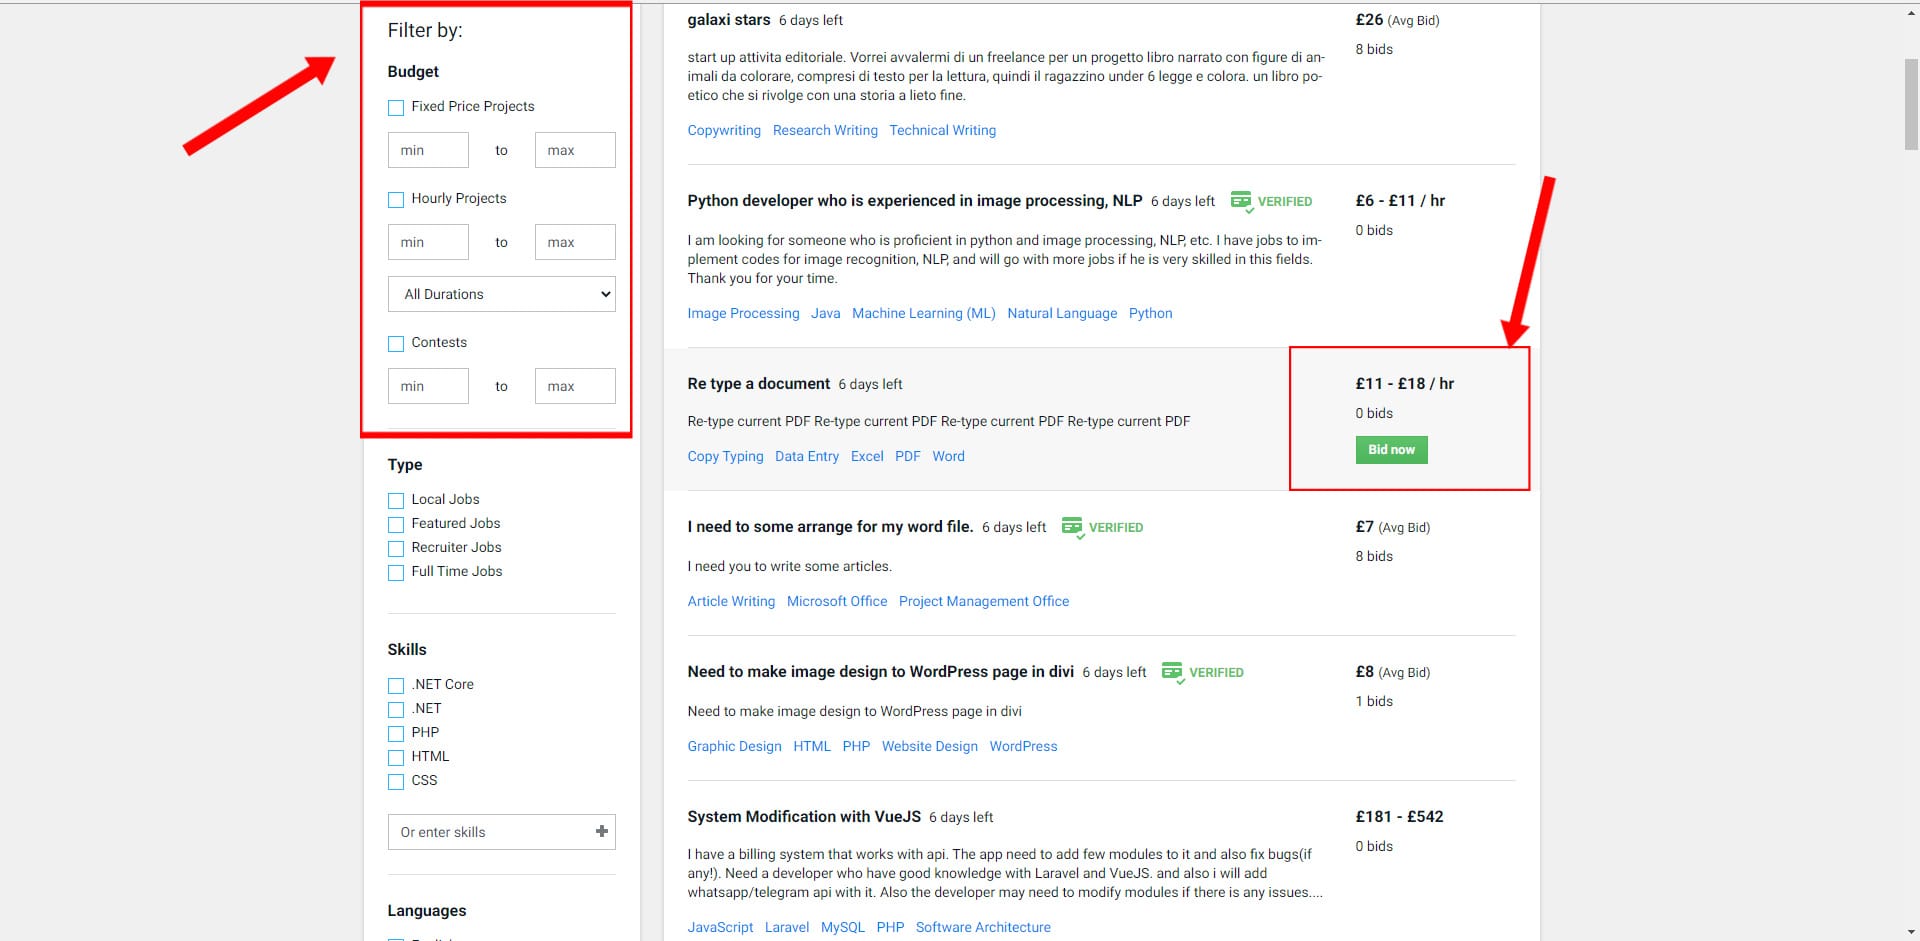Viewport: 1920px width, 941px height.
Task: Click the MySQL skill tag
Action: (x=843, y=927)
